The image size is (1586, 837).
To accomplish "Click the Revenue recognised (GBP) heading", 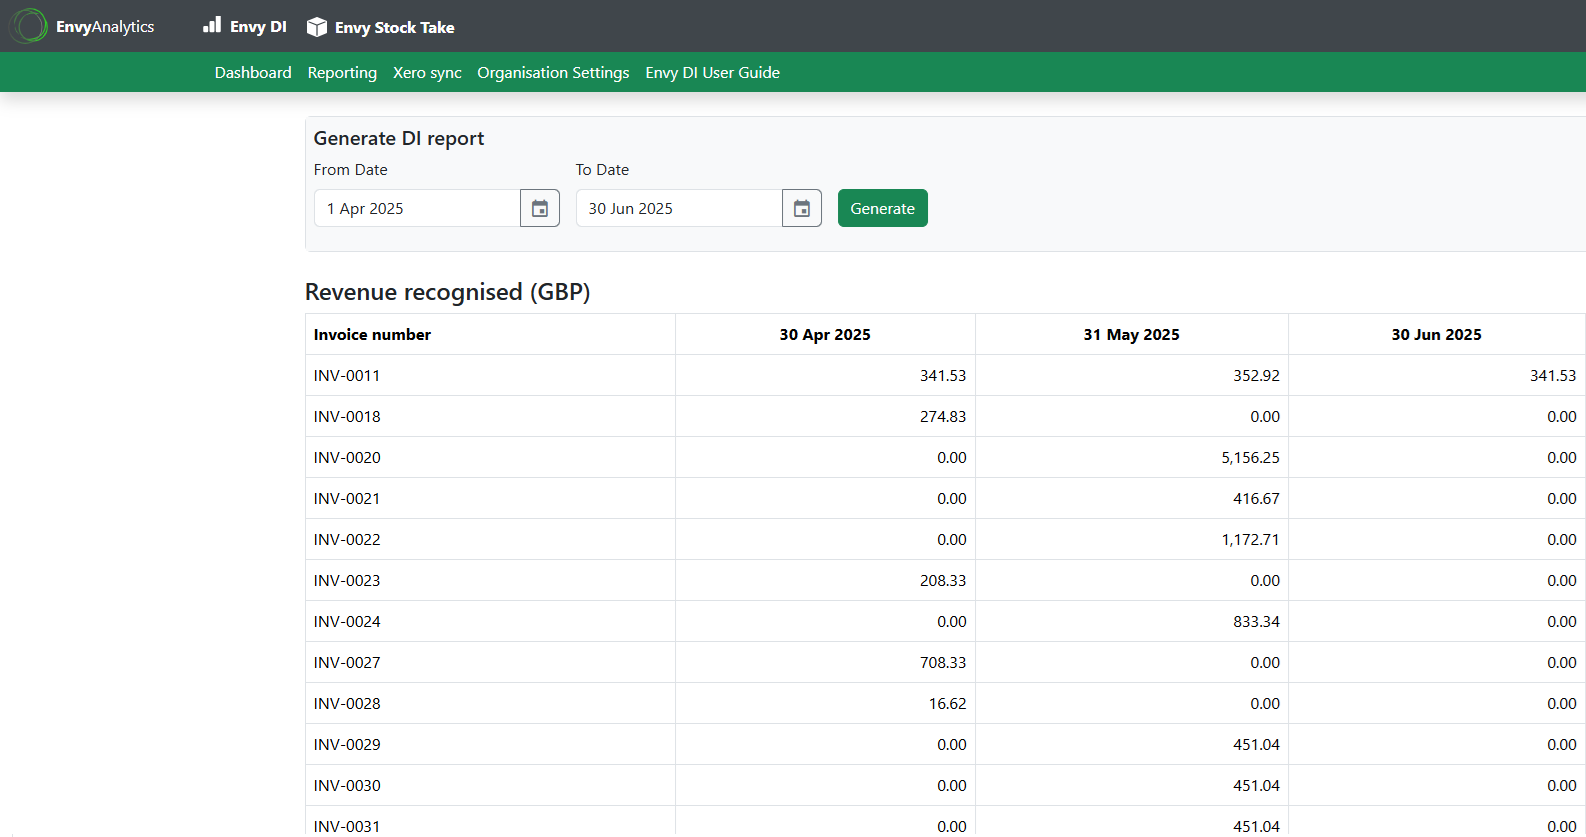I will pyautogui.click(x=447, y=292).
